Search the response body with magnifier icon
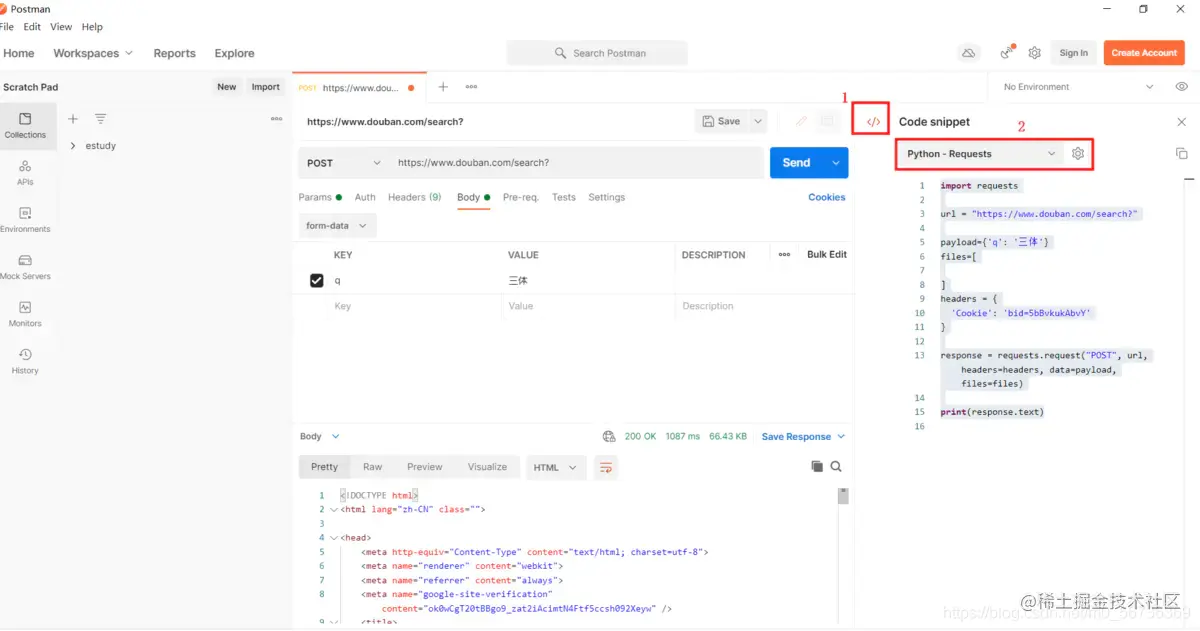Viewport: 1200px width, 631px height. [x=836, y=467]
